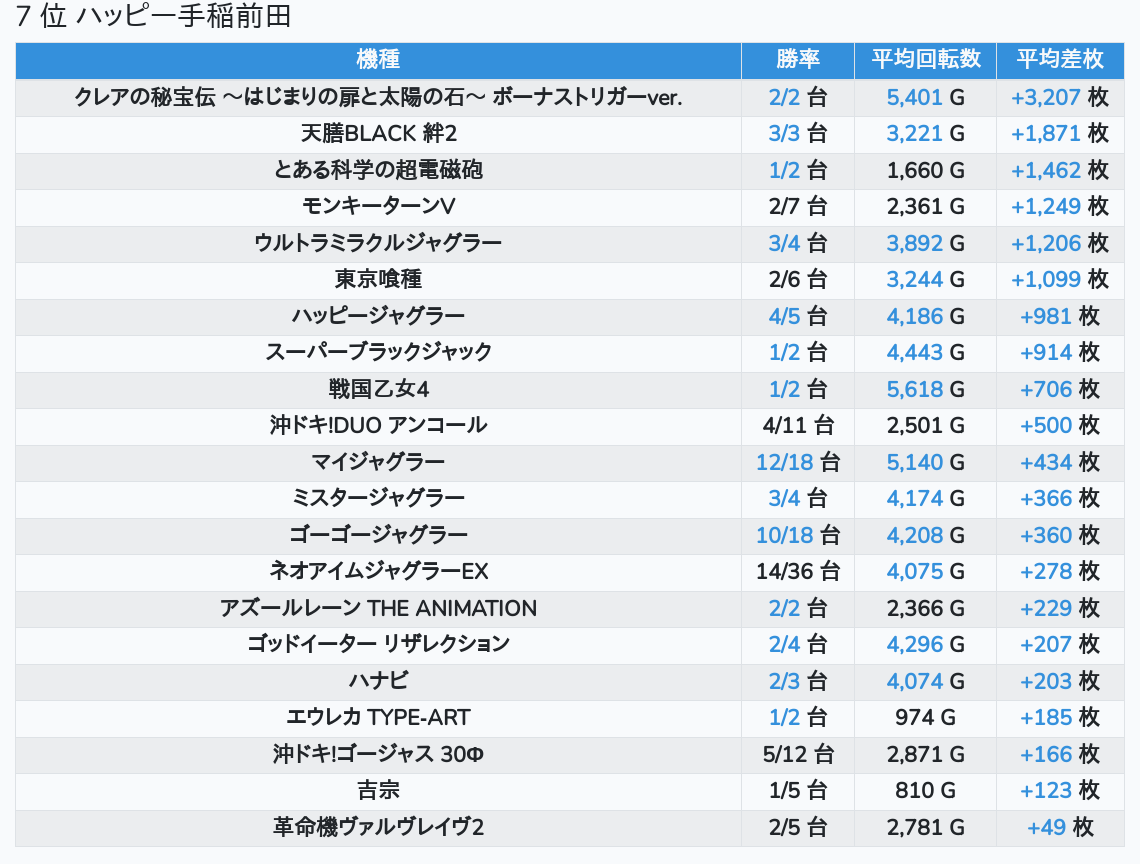Click the 平均回転数 column header

(x=925, y=60)
